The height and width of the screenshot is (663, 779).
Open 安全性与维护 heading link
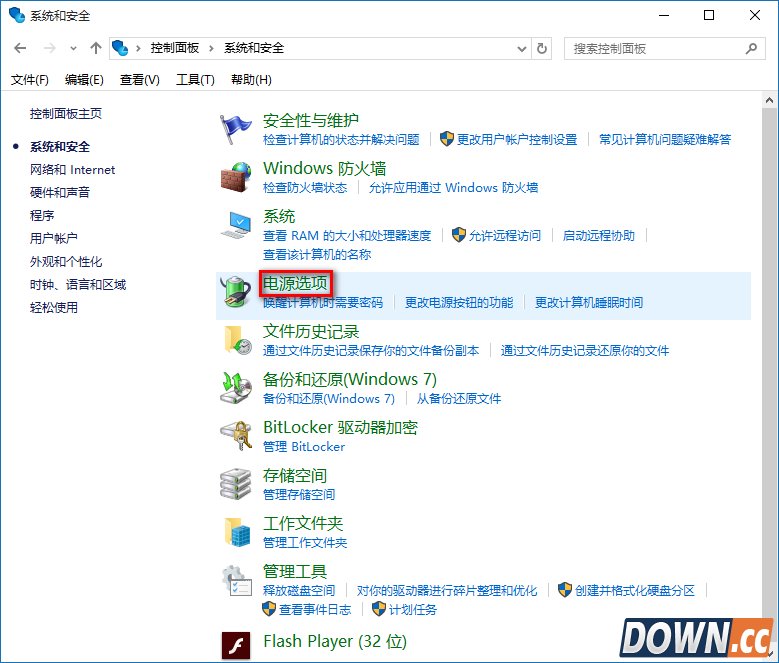click(311, 120)
